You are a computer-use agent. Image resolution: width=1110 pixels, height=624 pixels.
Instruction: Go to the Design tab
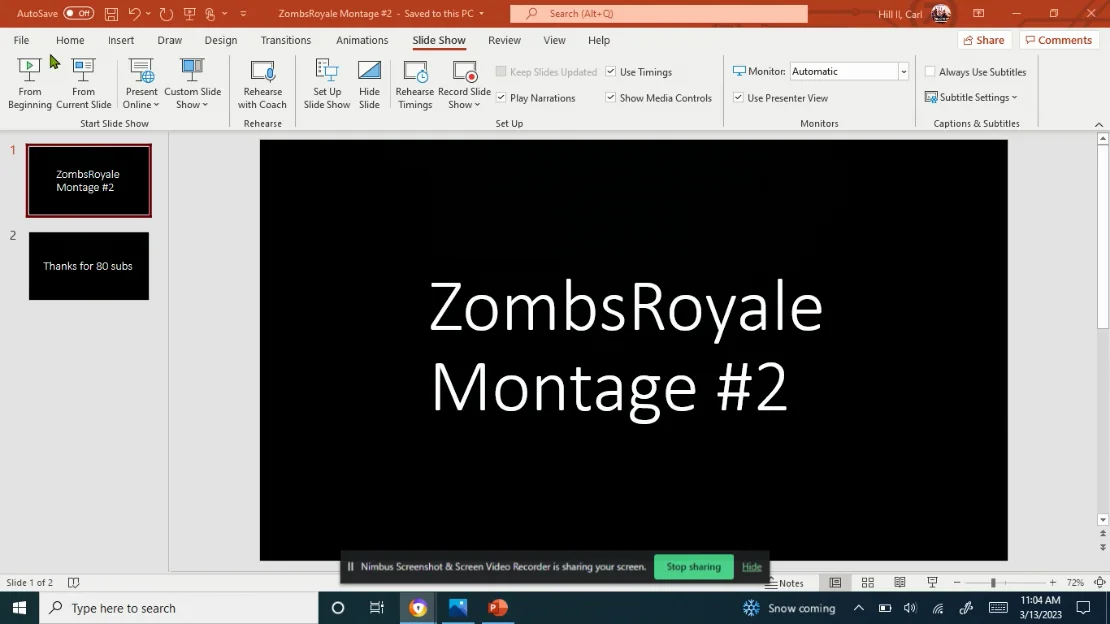pyautogui.click(x=221, y=40)
